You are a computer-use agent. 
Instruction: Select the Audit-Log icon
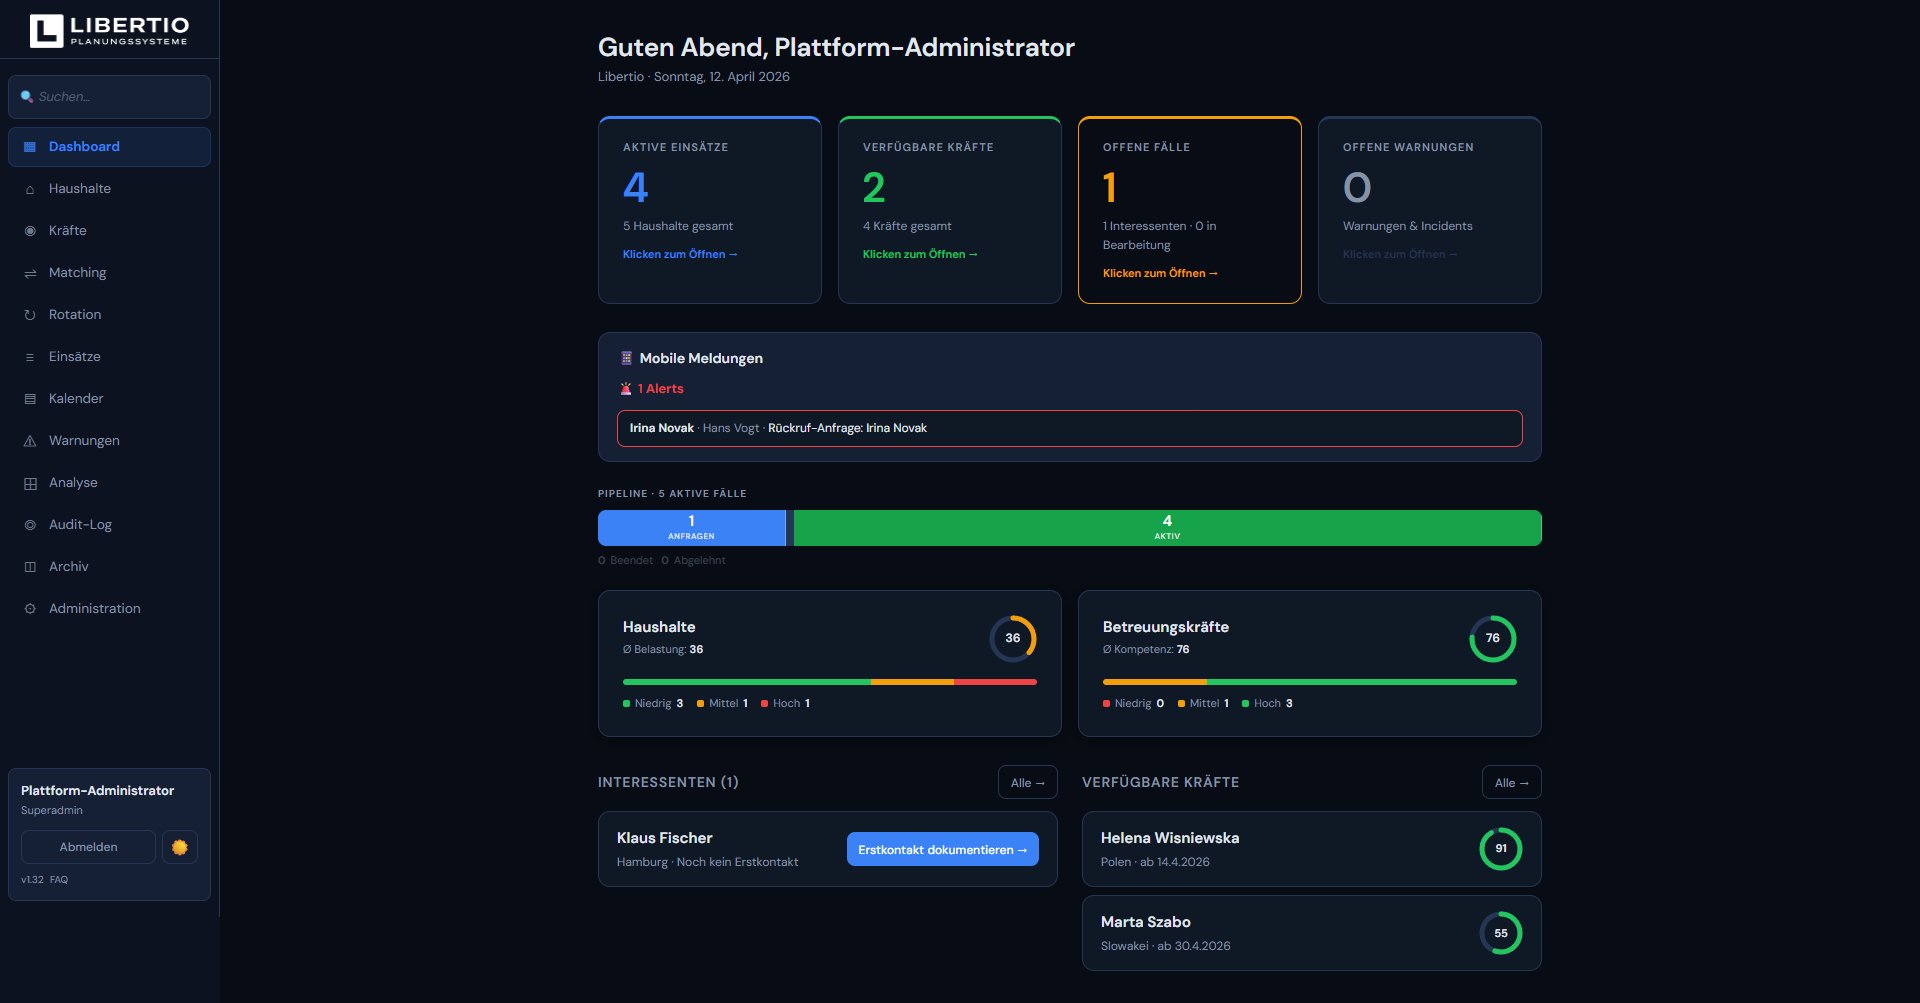[29, 524]
